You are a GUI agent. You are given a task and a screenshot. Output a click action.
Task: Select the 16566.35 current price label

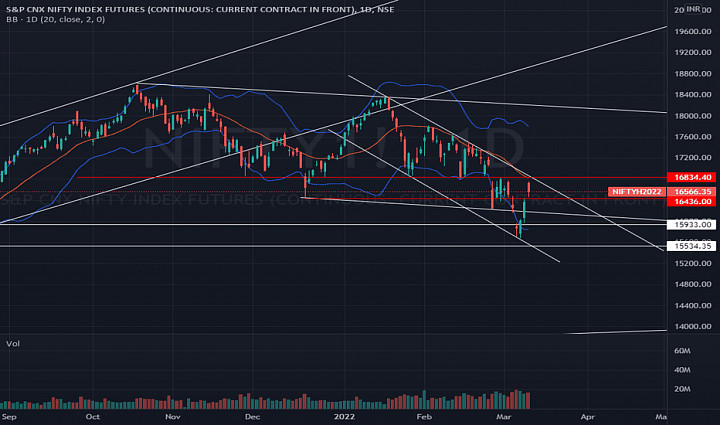(692, 191)
